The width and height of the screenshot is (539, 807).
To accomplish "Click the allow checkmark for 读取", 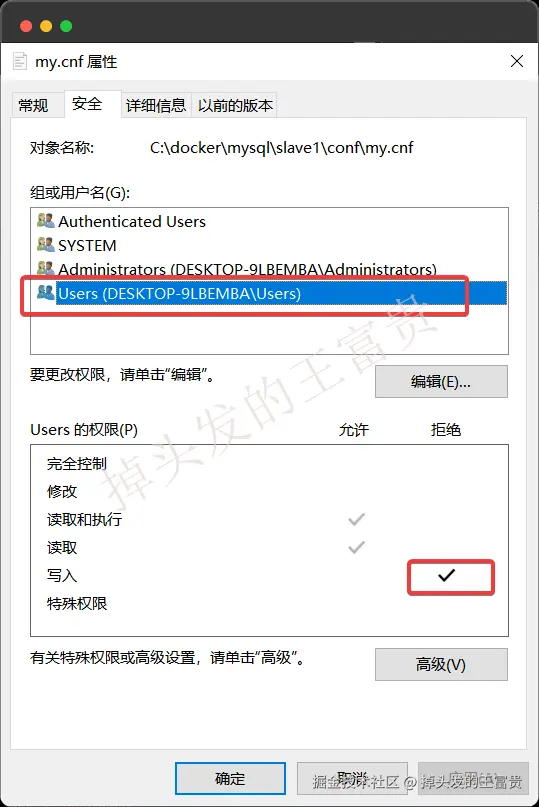I will 356,547.
